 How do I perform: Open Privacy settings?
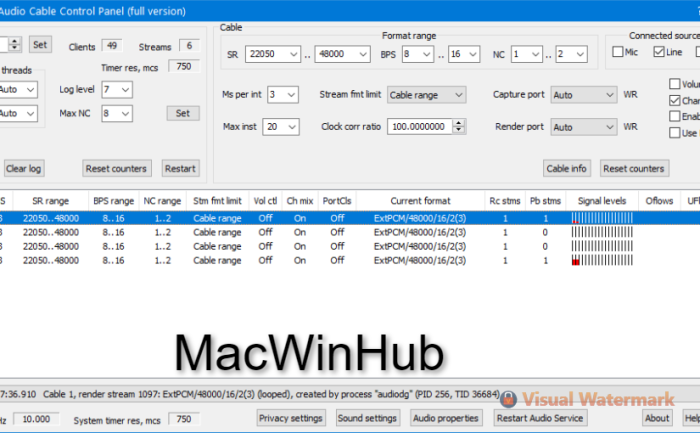(291, 418)
